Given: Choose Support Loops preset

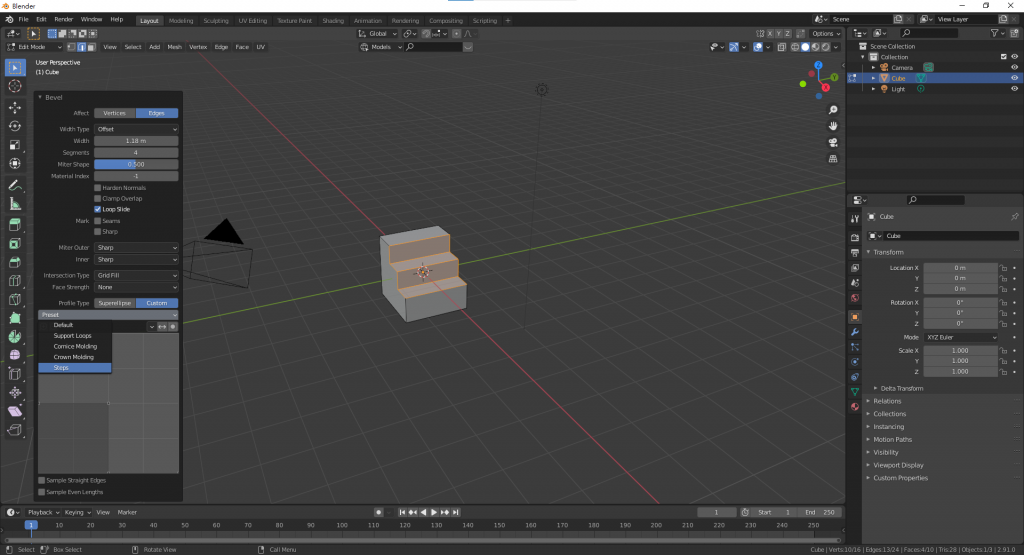Looking at the screenshot, I should (74, 336).
